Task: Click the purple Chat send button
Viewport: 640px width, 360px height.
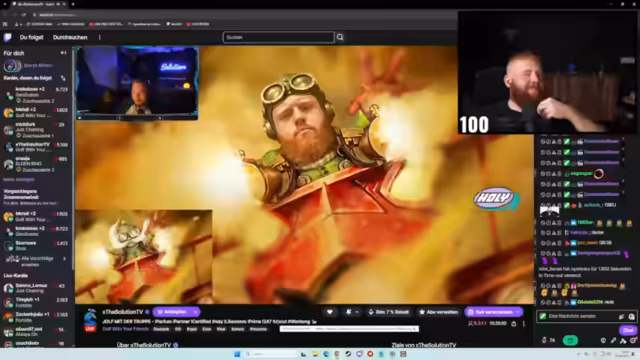Action: pos(627,330)
